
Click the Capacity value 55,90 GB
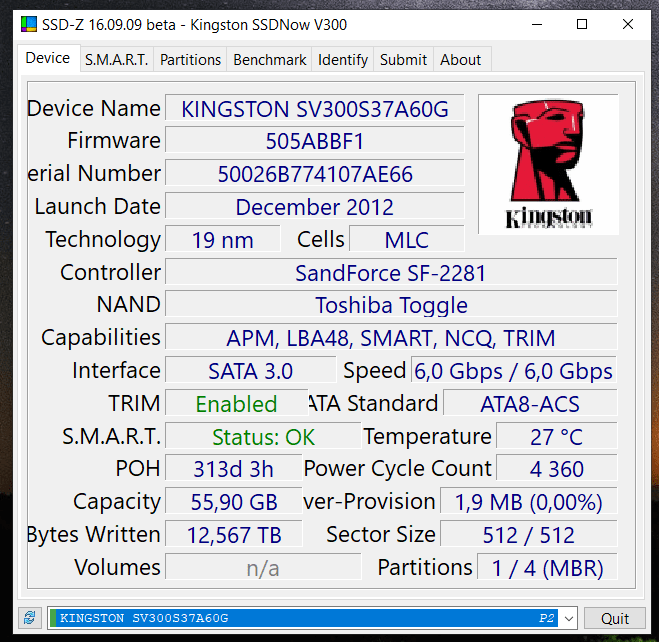(234, 502)
